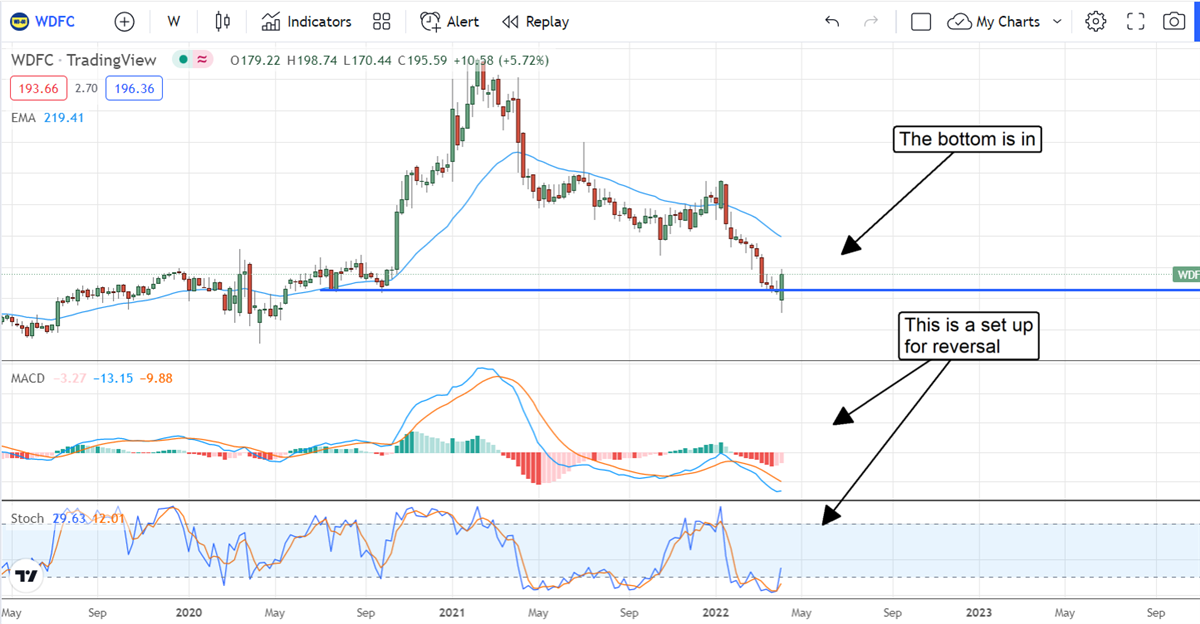Toggle the green market status dot
Image resolution: width=1200 pixels, height=624 pixels.
click(x=183, y=60)
